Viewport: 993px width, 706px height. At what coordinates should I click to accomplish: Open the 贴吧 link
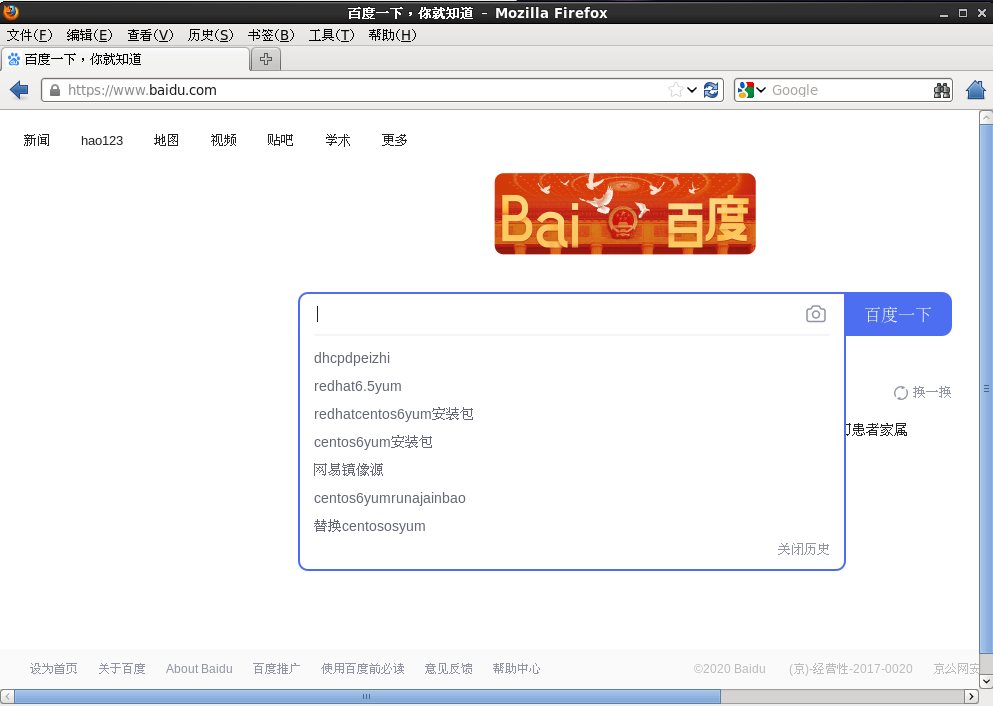pyautogui.click(x=281, y=140)
